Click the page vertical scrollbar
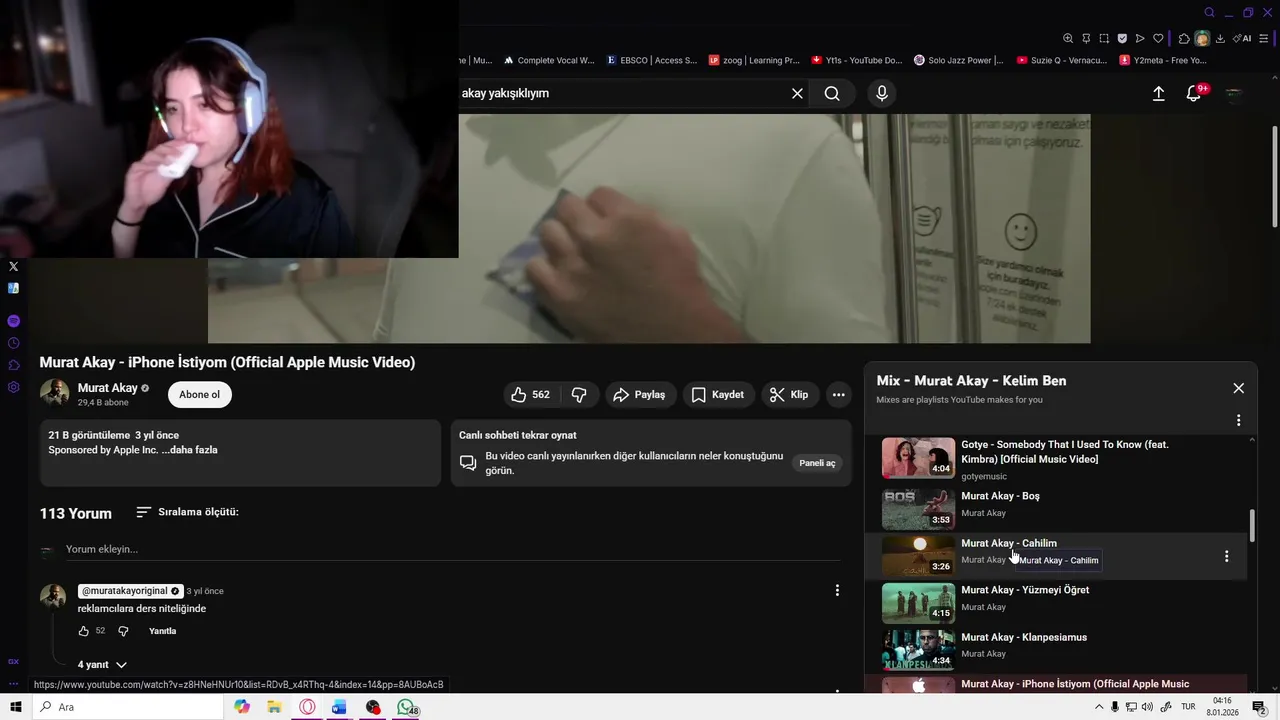This screenshot has width=1280, height=720. pyautogui.click(x=1273, y=176)
